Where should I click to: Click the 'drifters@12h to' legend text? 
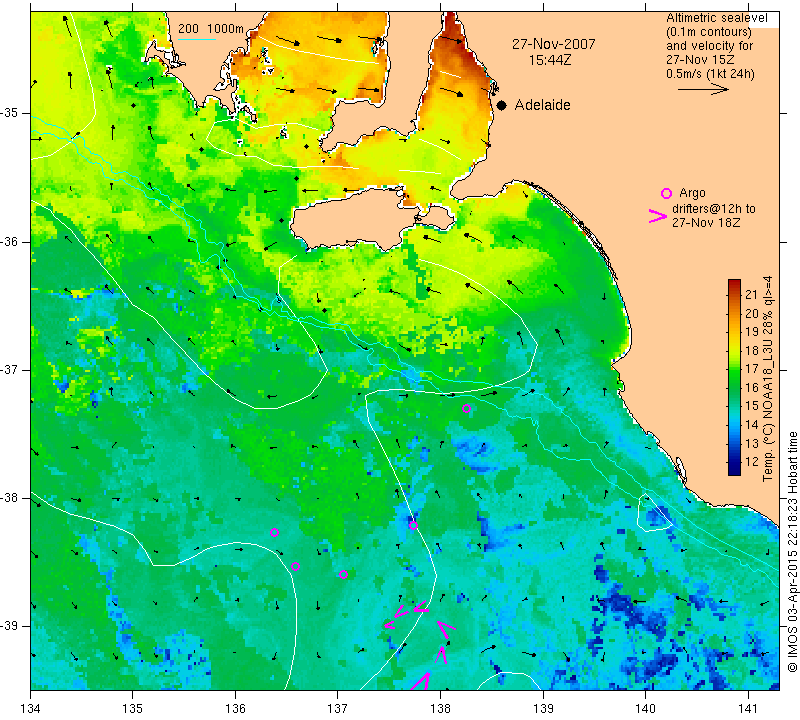[x=714, y=209]
